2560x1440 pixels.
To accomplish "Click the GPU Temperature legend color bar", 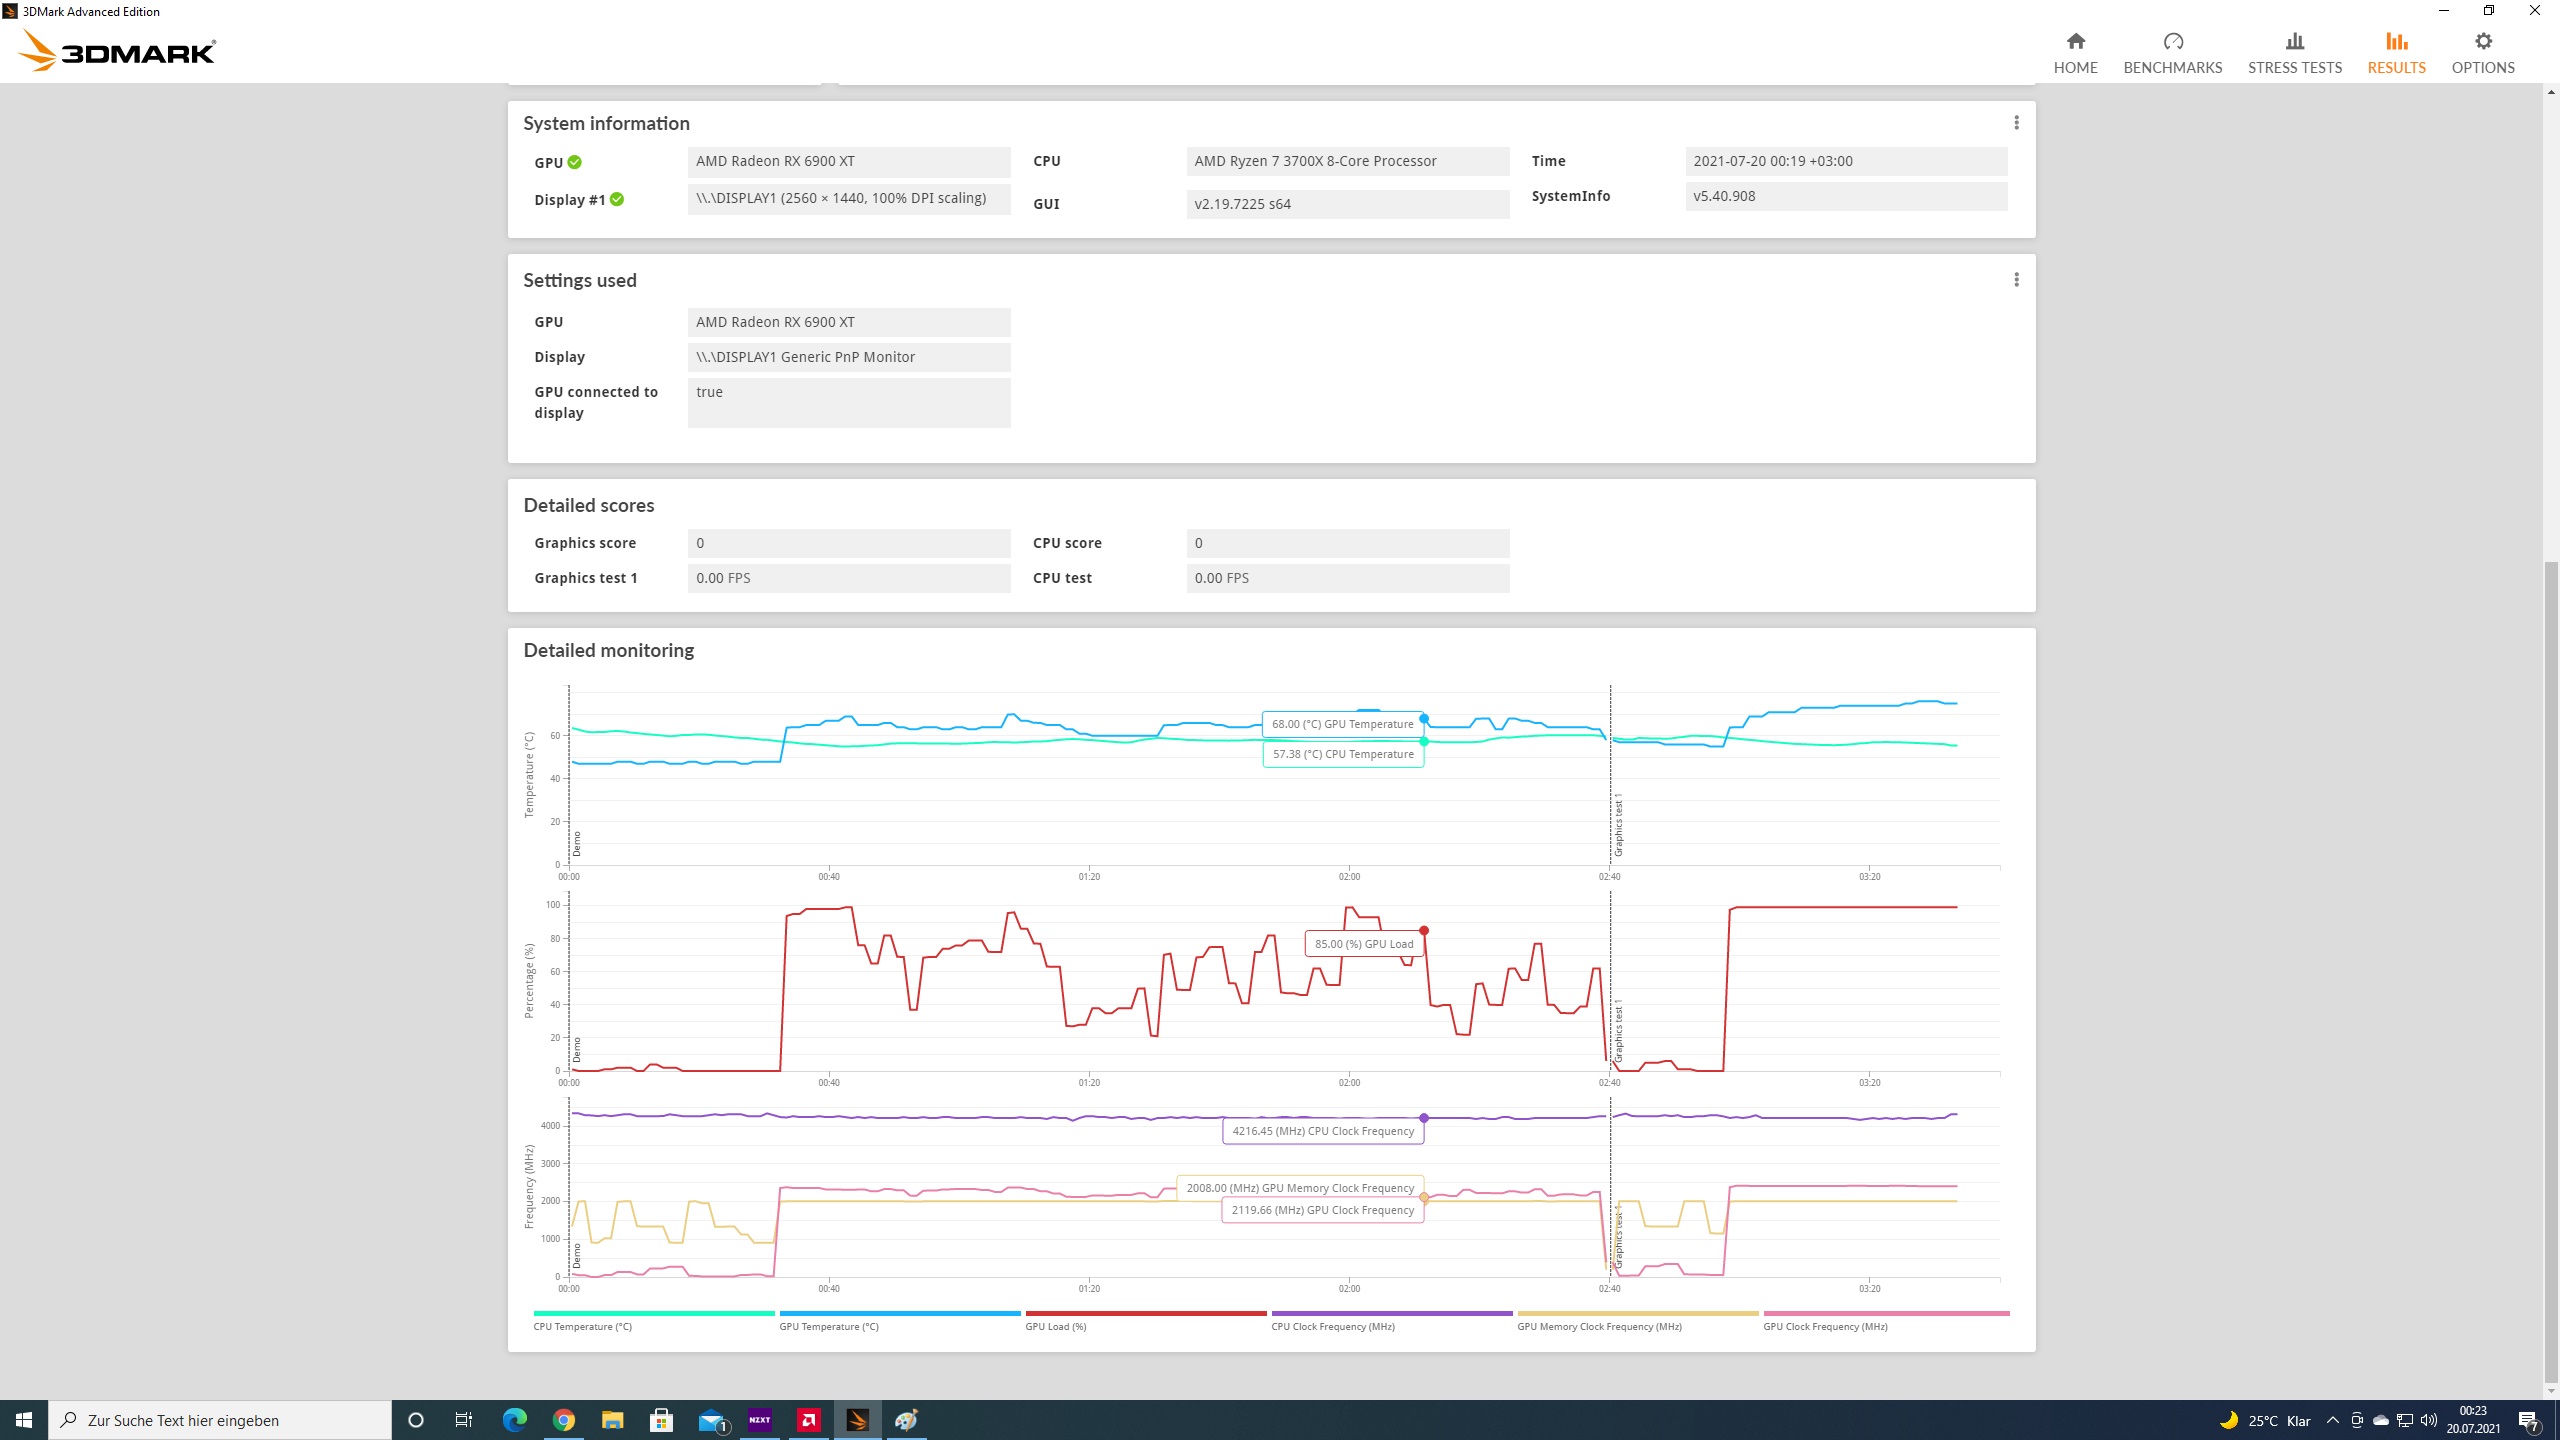I will (899, 1313).
